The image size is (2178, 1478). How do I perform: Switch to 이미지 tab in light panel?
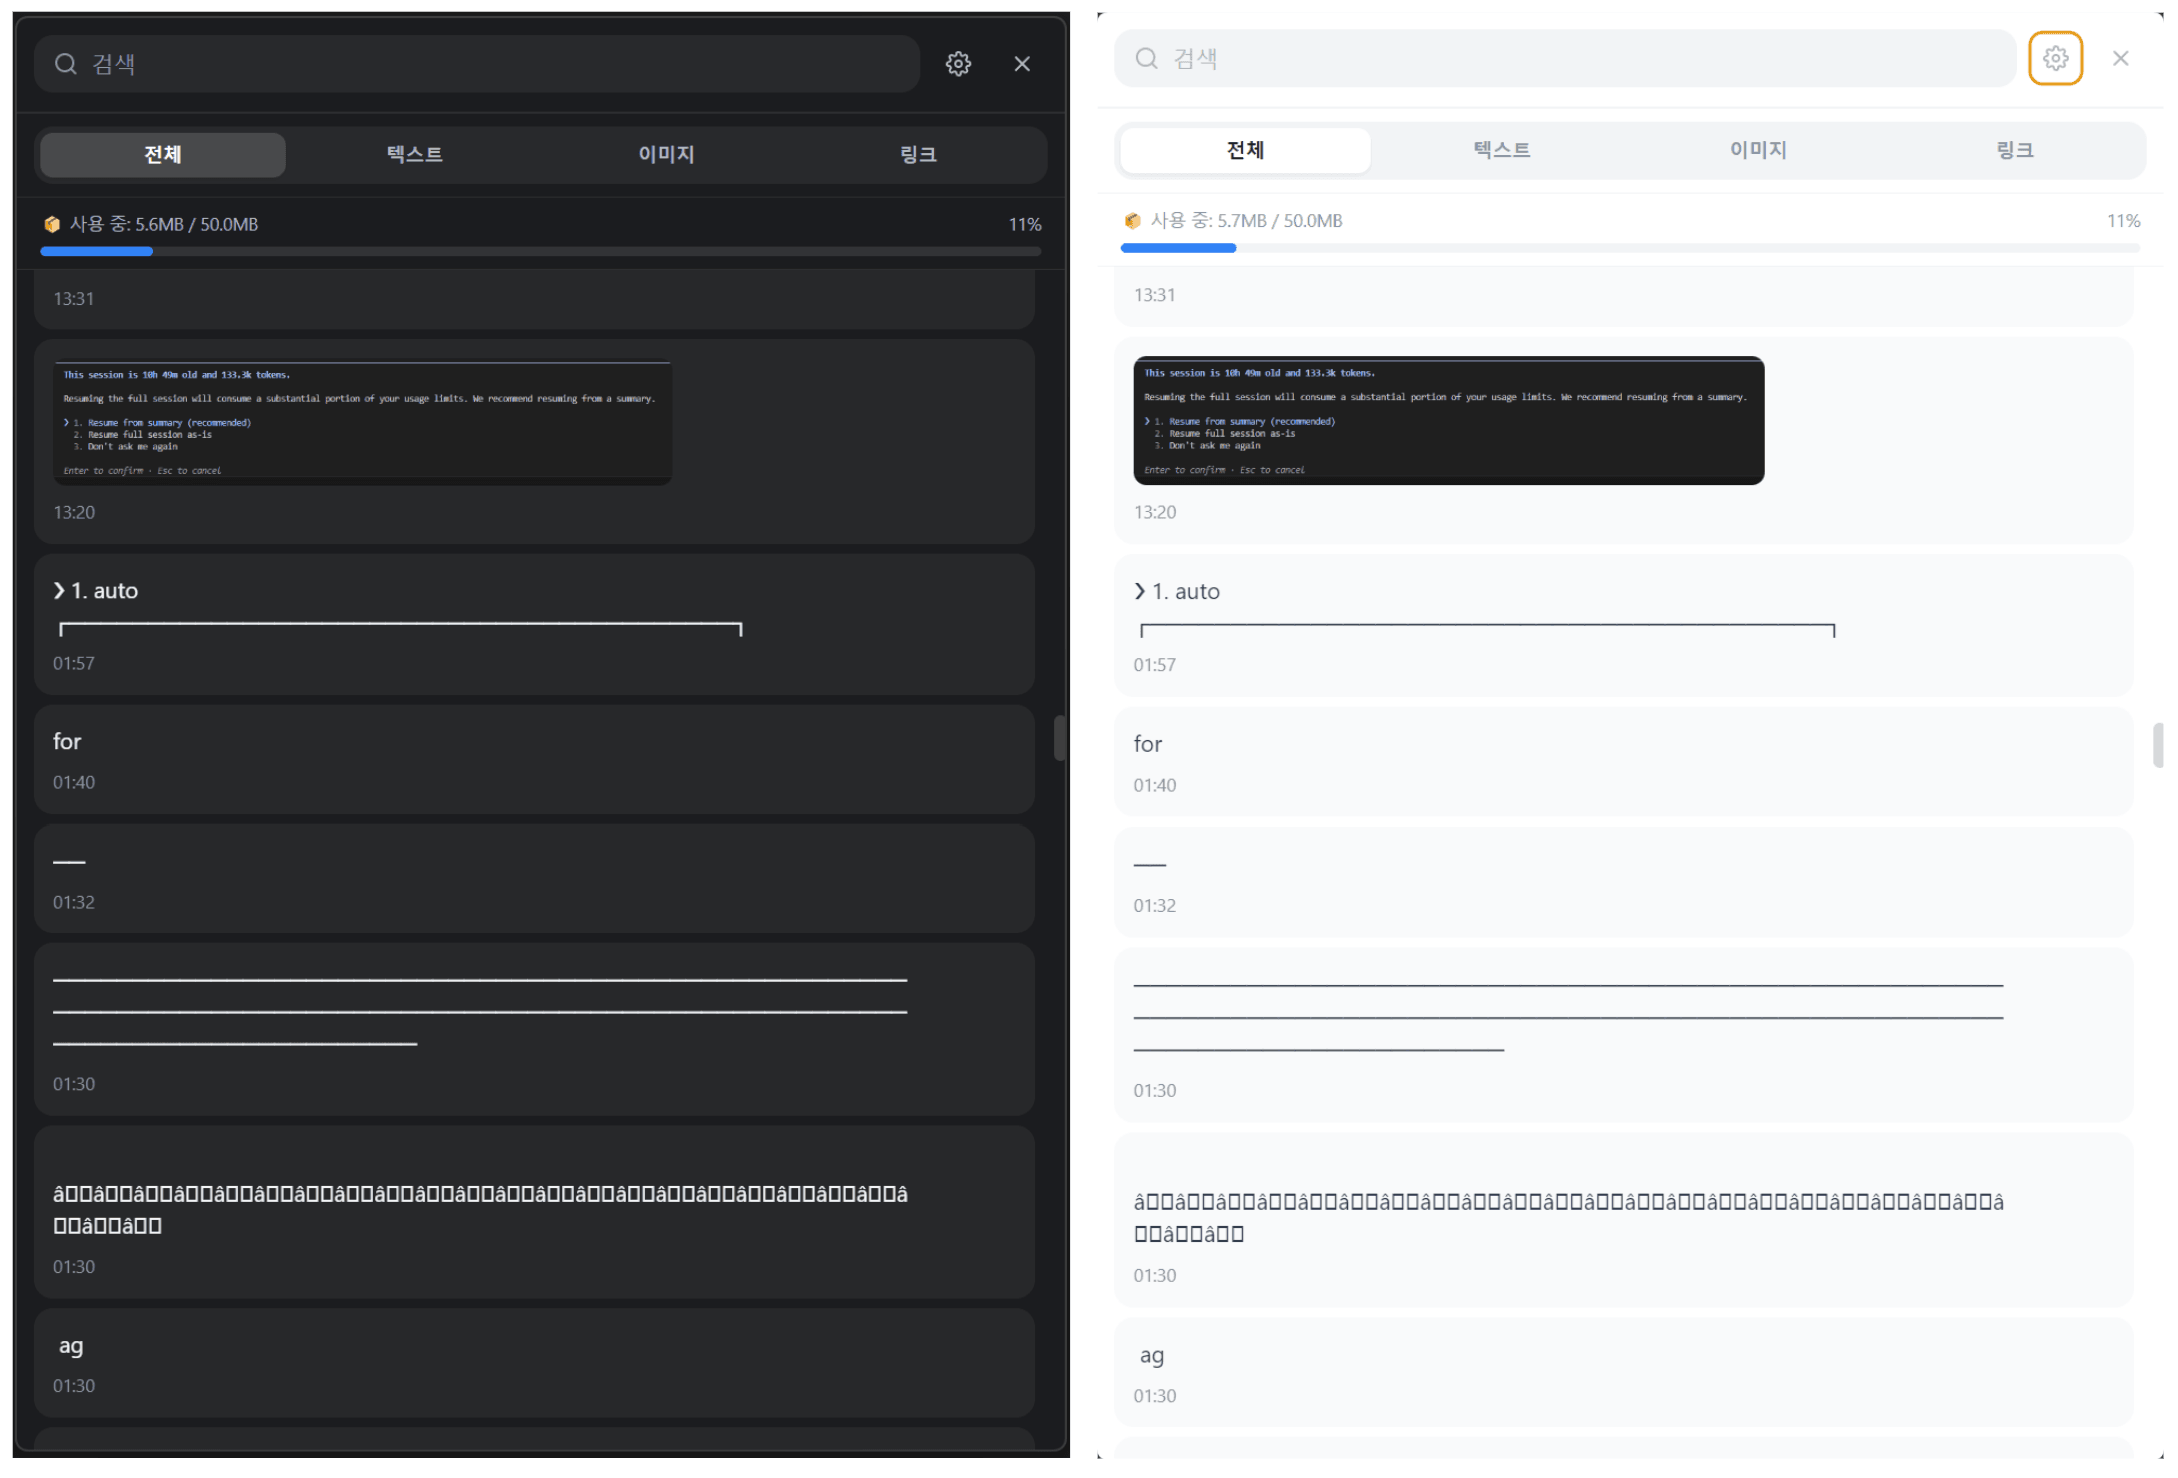click(x=1758, y=151)
